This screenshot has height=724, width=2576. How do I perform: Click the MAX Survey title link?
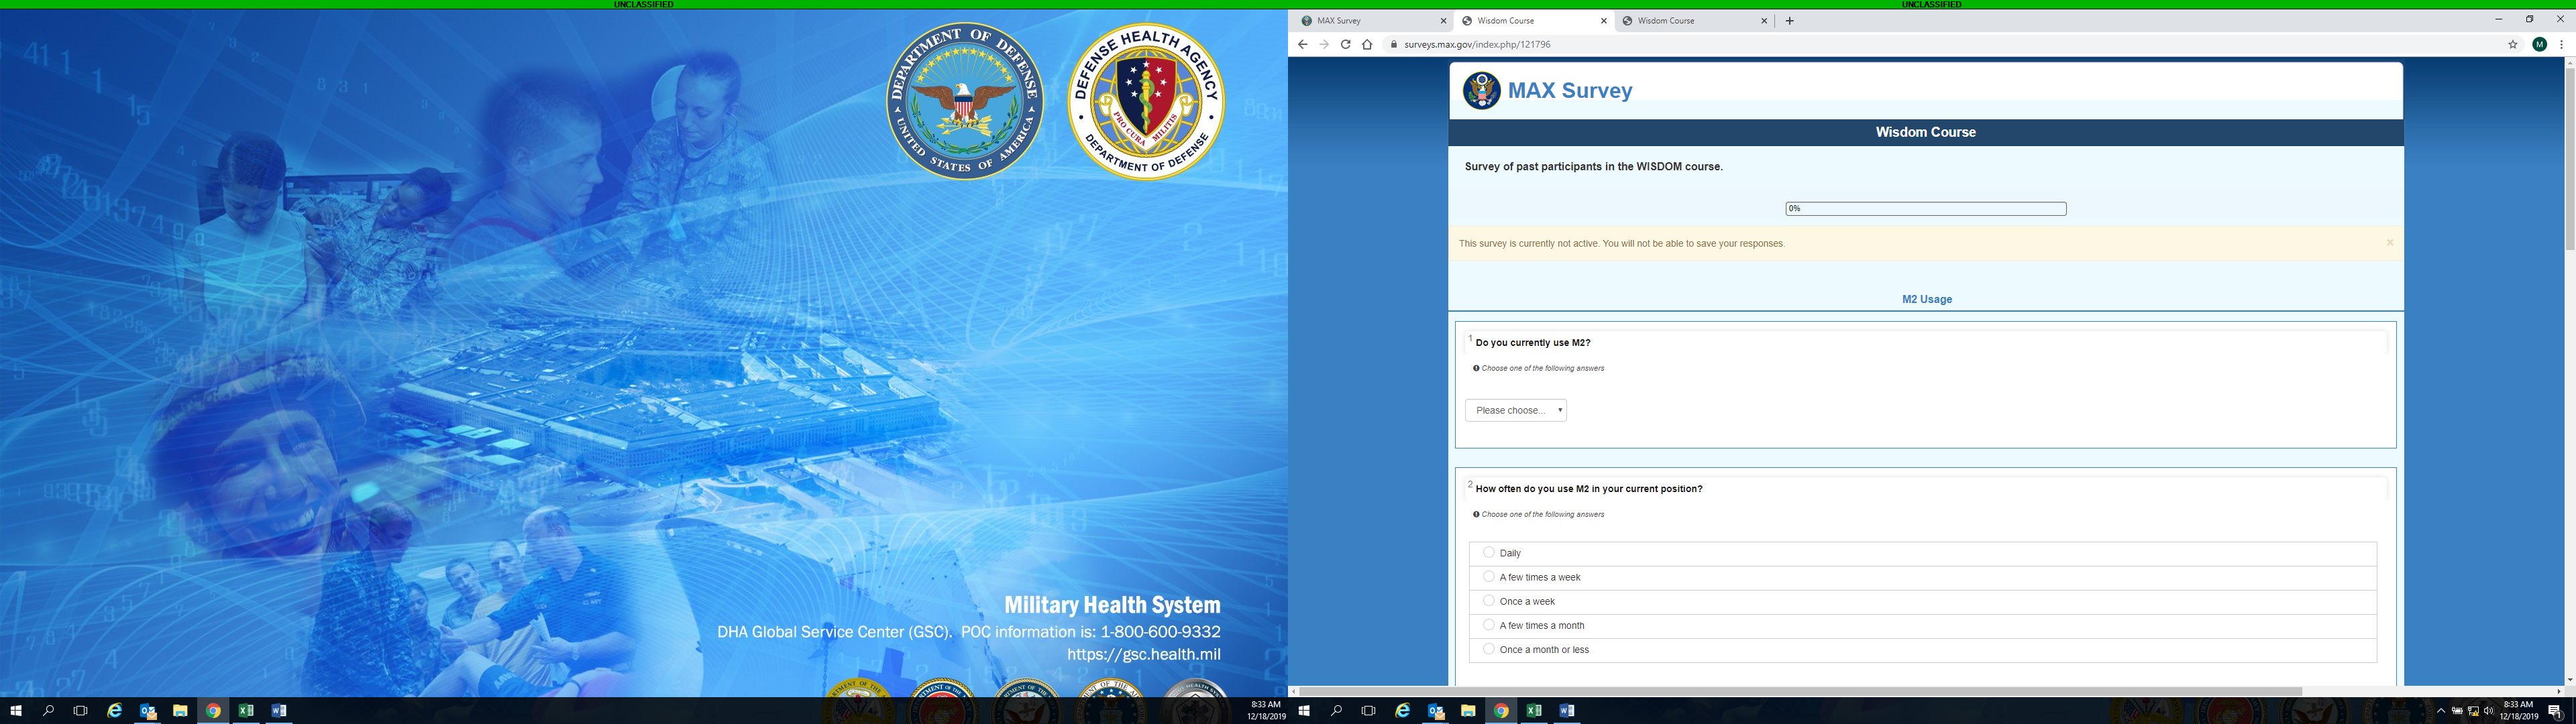click(x=1569, y=90)
